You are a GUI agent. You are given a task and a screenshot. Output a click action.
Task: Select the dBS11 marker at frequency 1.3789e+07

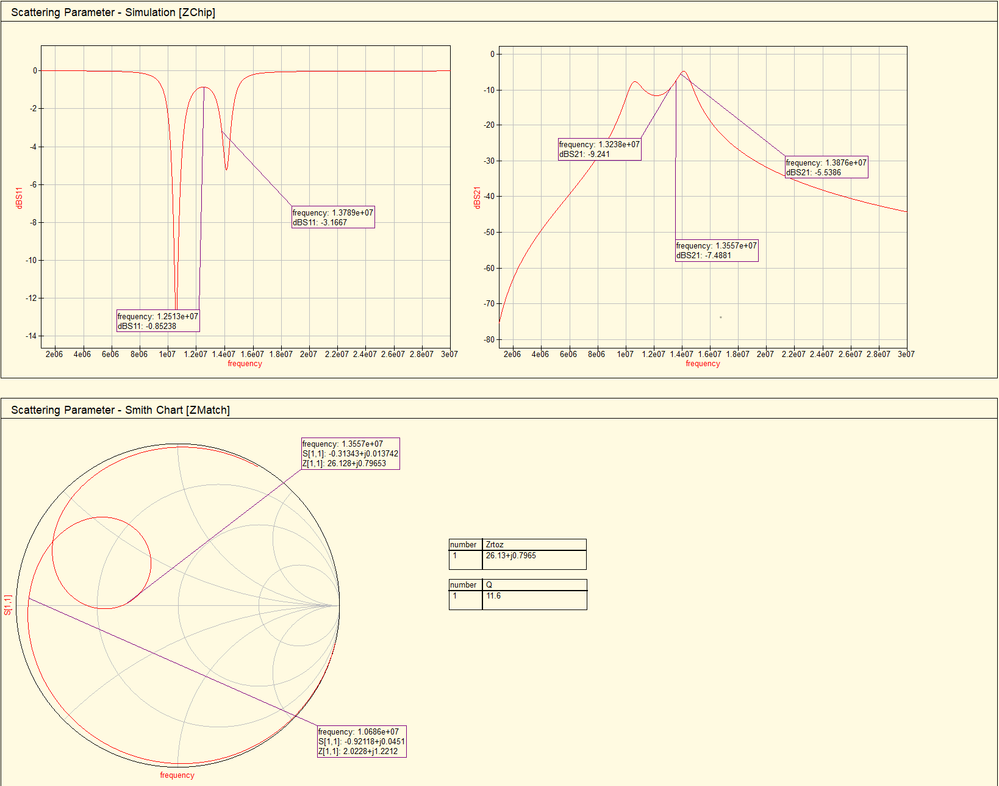pyautogui.click(x=333, y=217)
